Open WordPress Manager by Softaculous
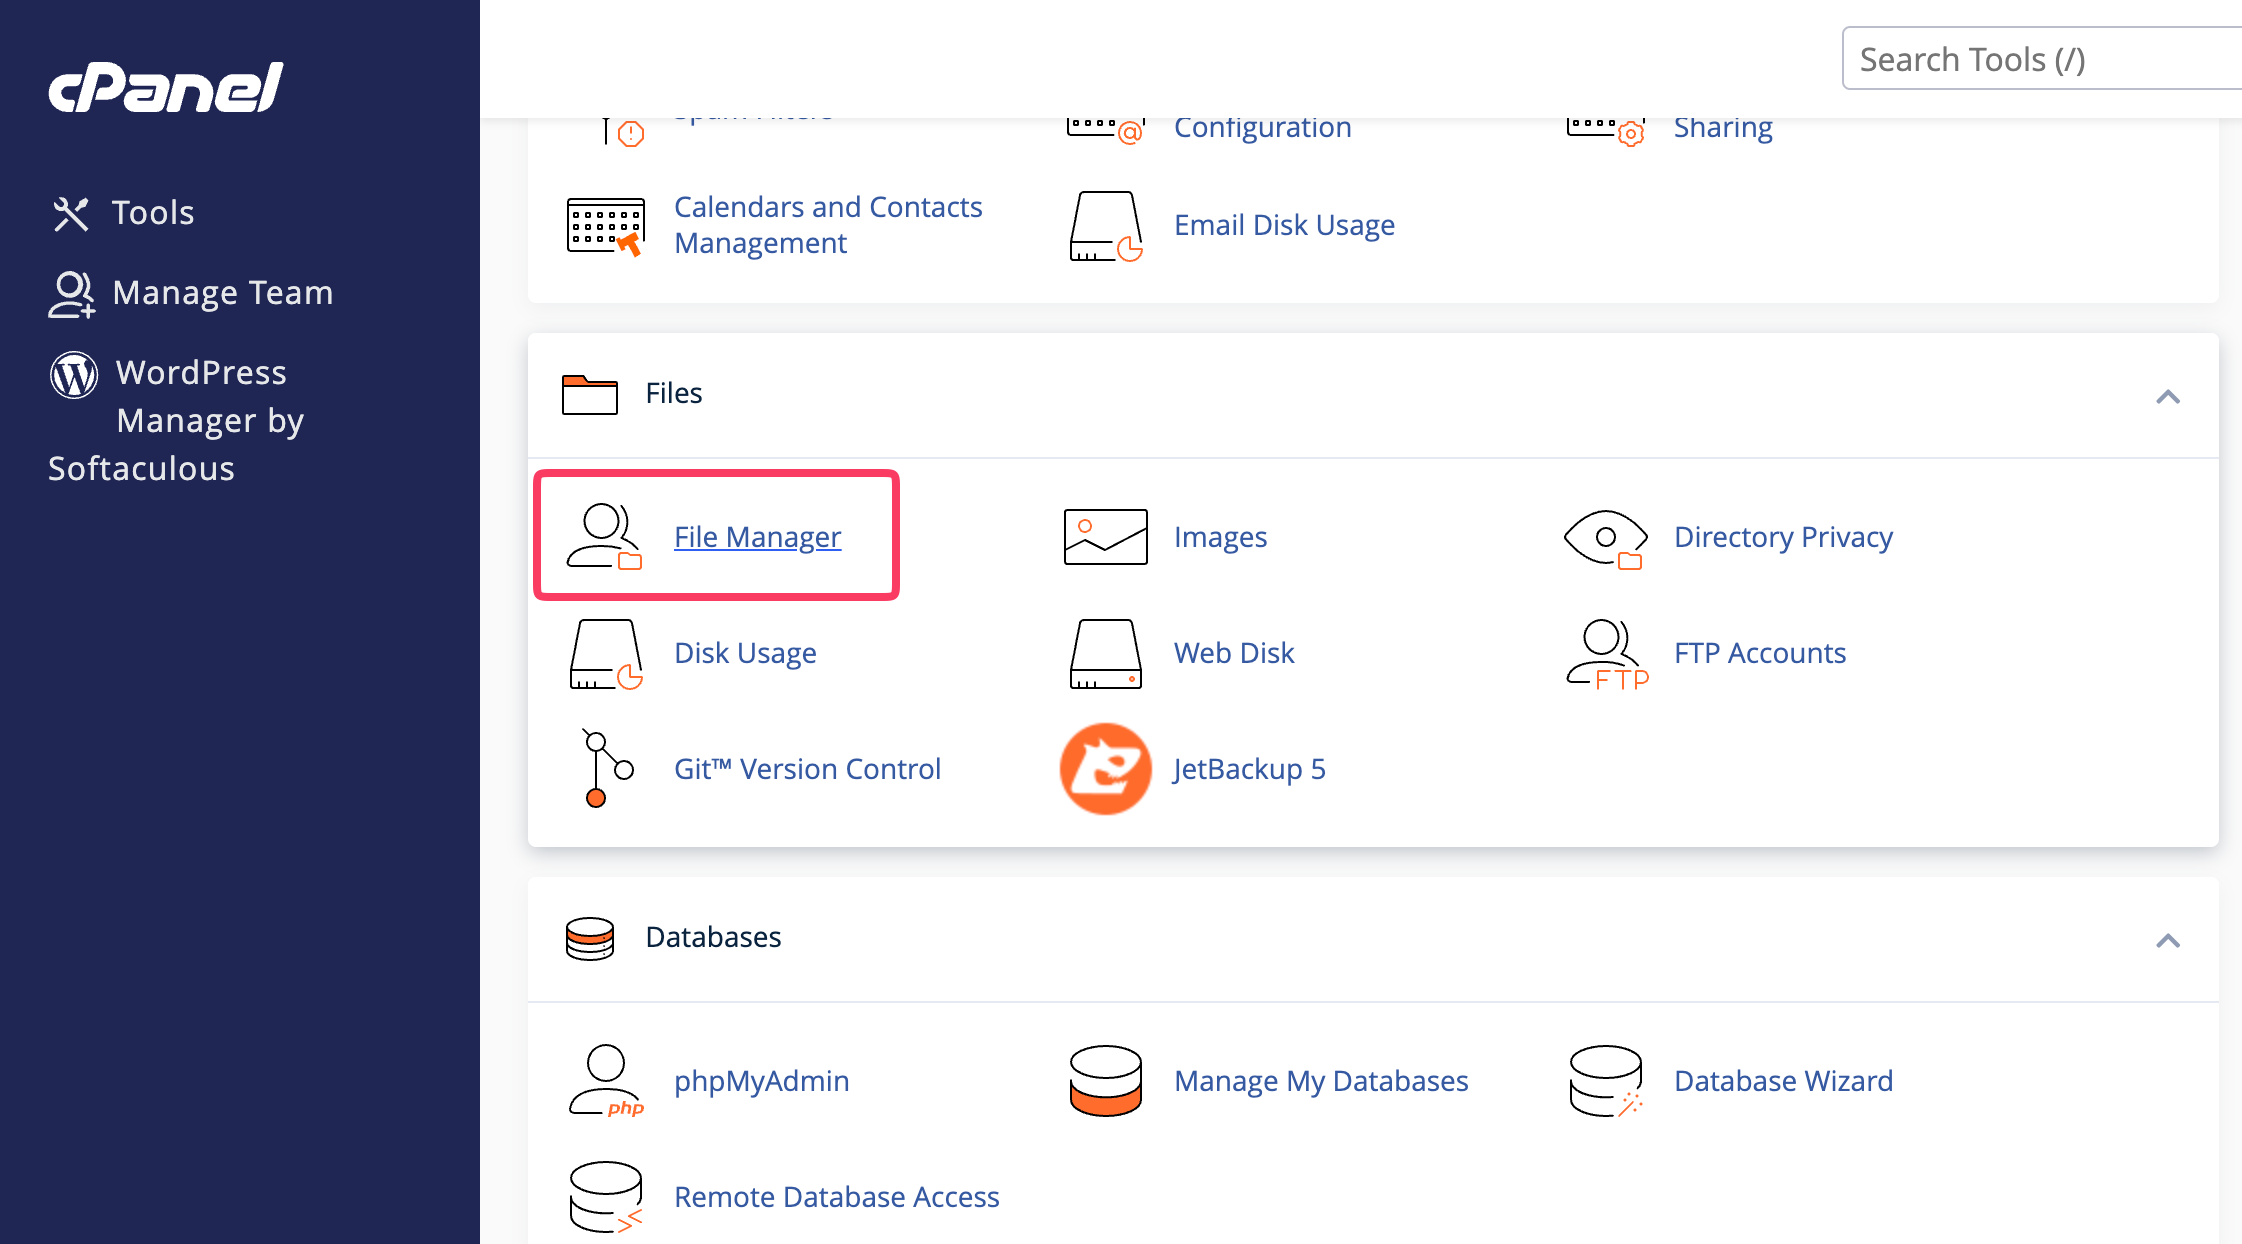 click(x=176, y=421)
